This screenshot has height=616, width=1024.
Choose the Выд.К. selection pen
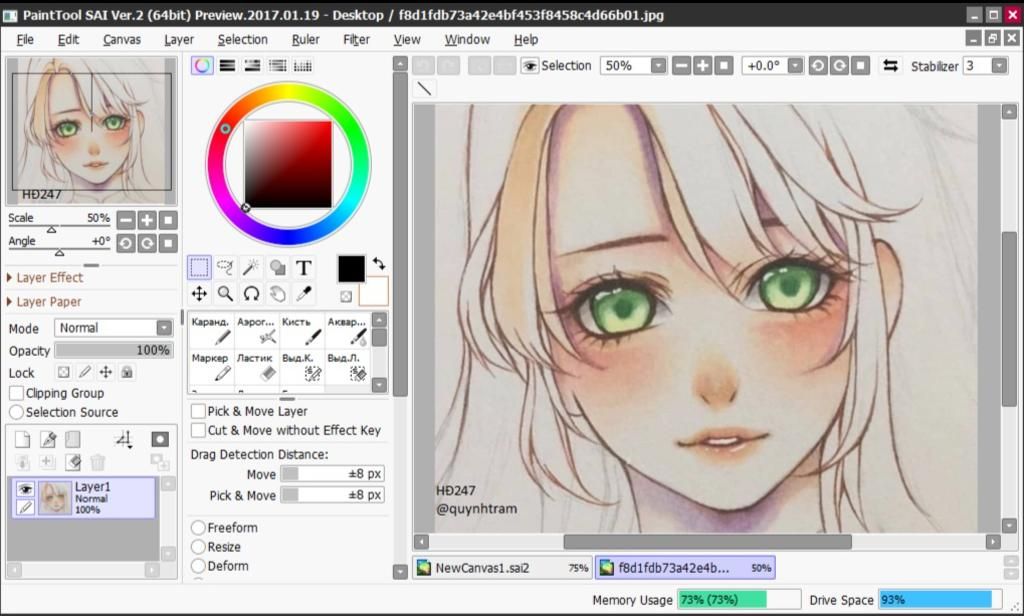coord(301,366)
